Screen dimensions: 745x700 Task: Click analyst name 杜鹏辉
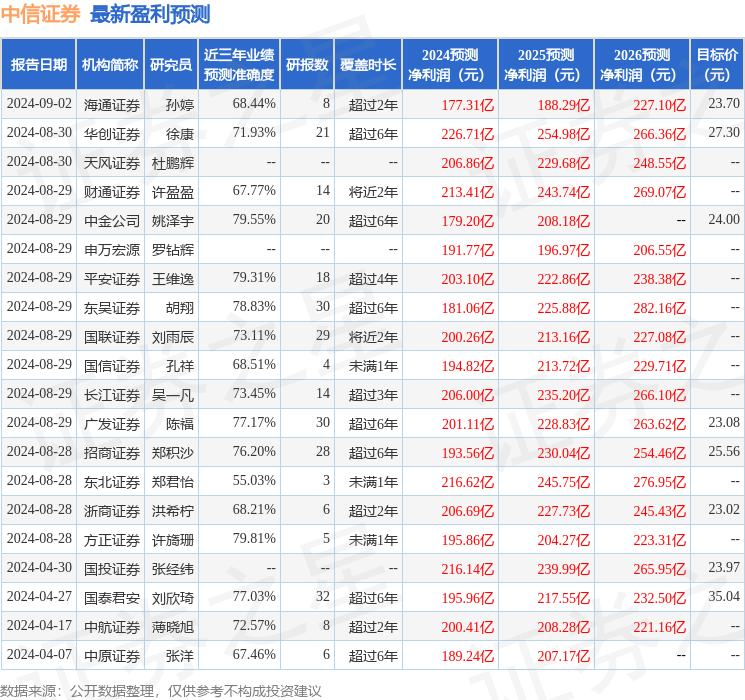[x=172, y=163]
